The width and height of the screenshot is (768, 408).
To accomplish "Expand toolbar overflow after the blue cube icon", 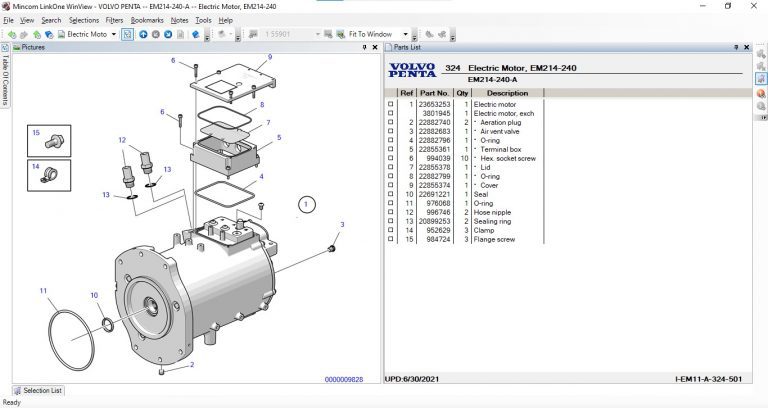I will (207, 36).
